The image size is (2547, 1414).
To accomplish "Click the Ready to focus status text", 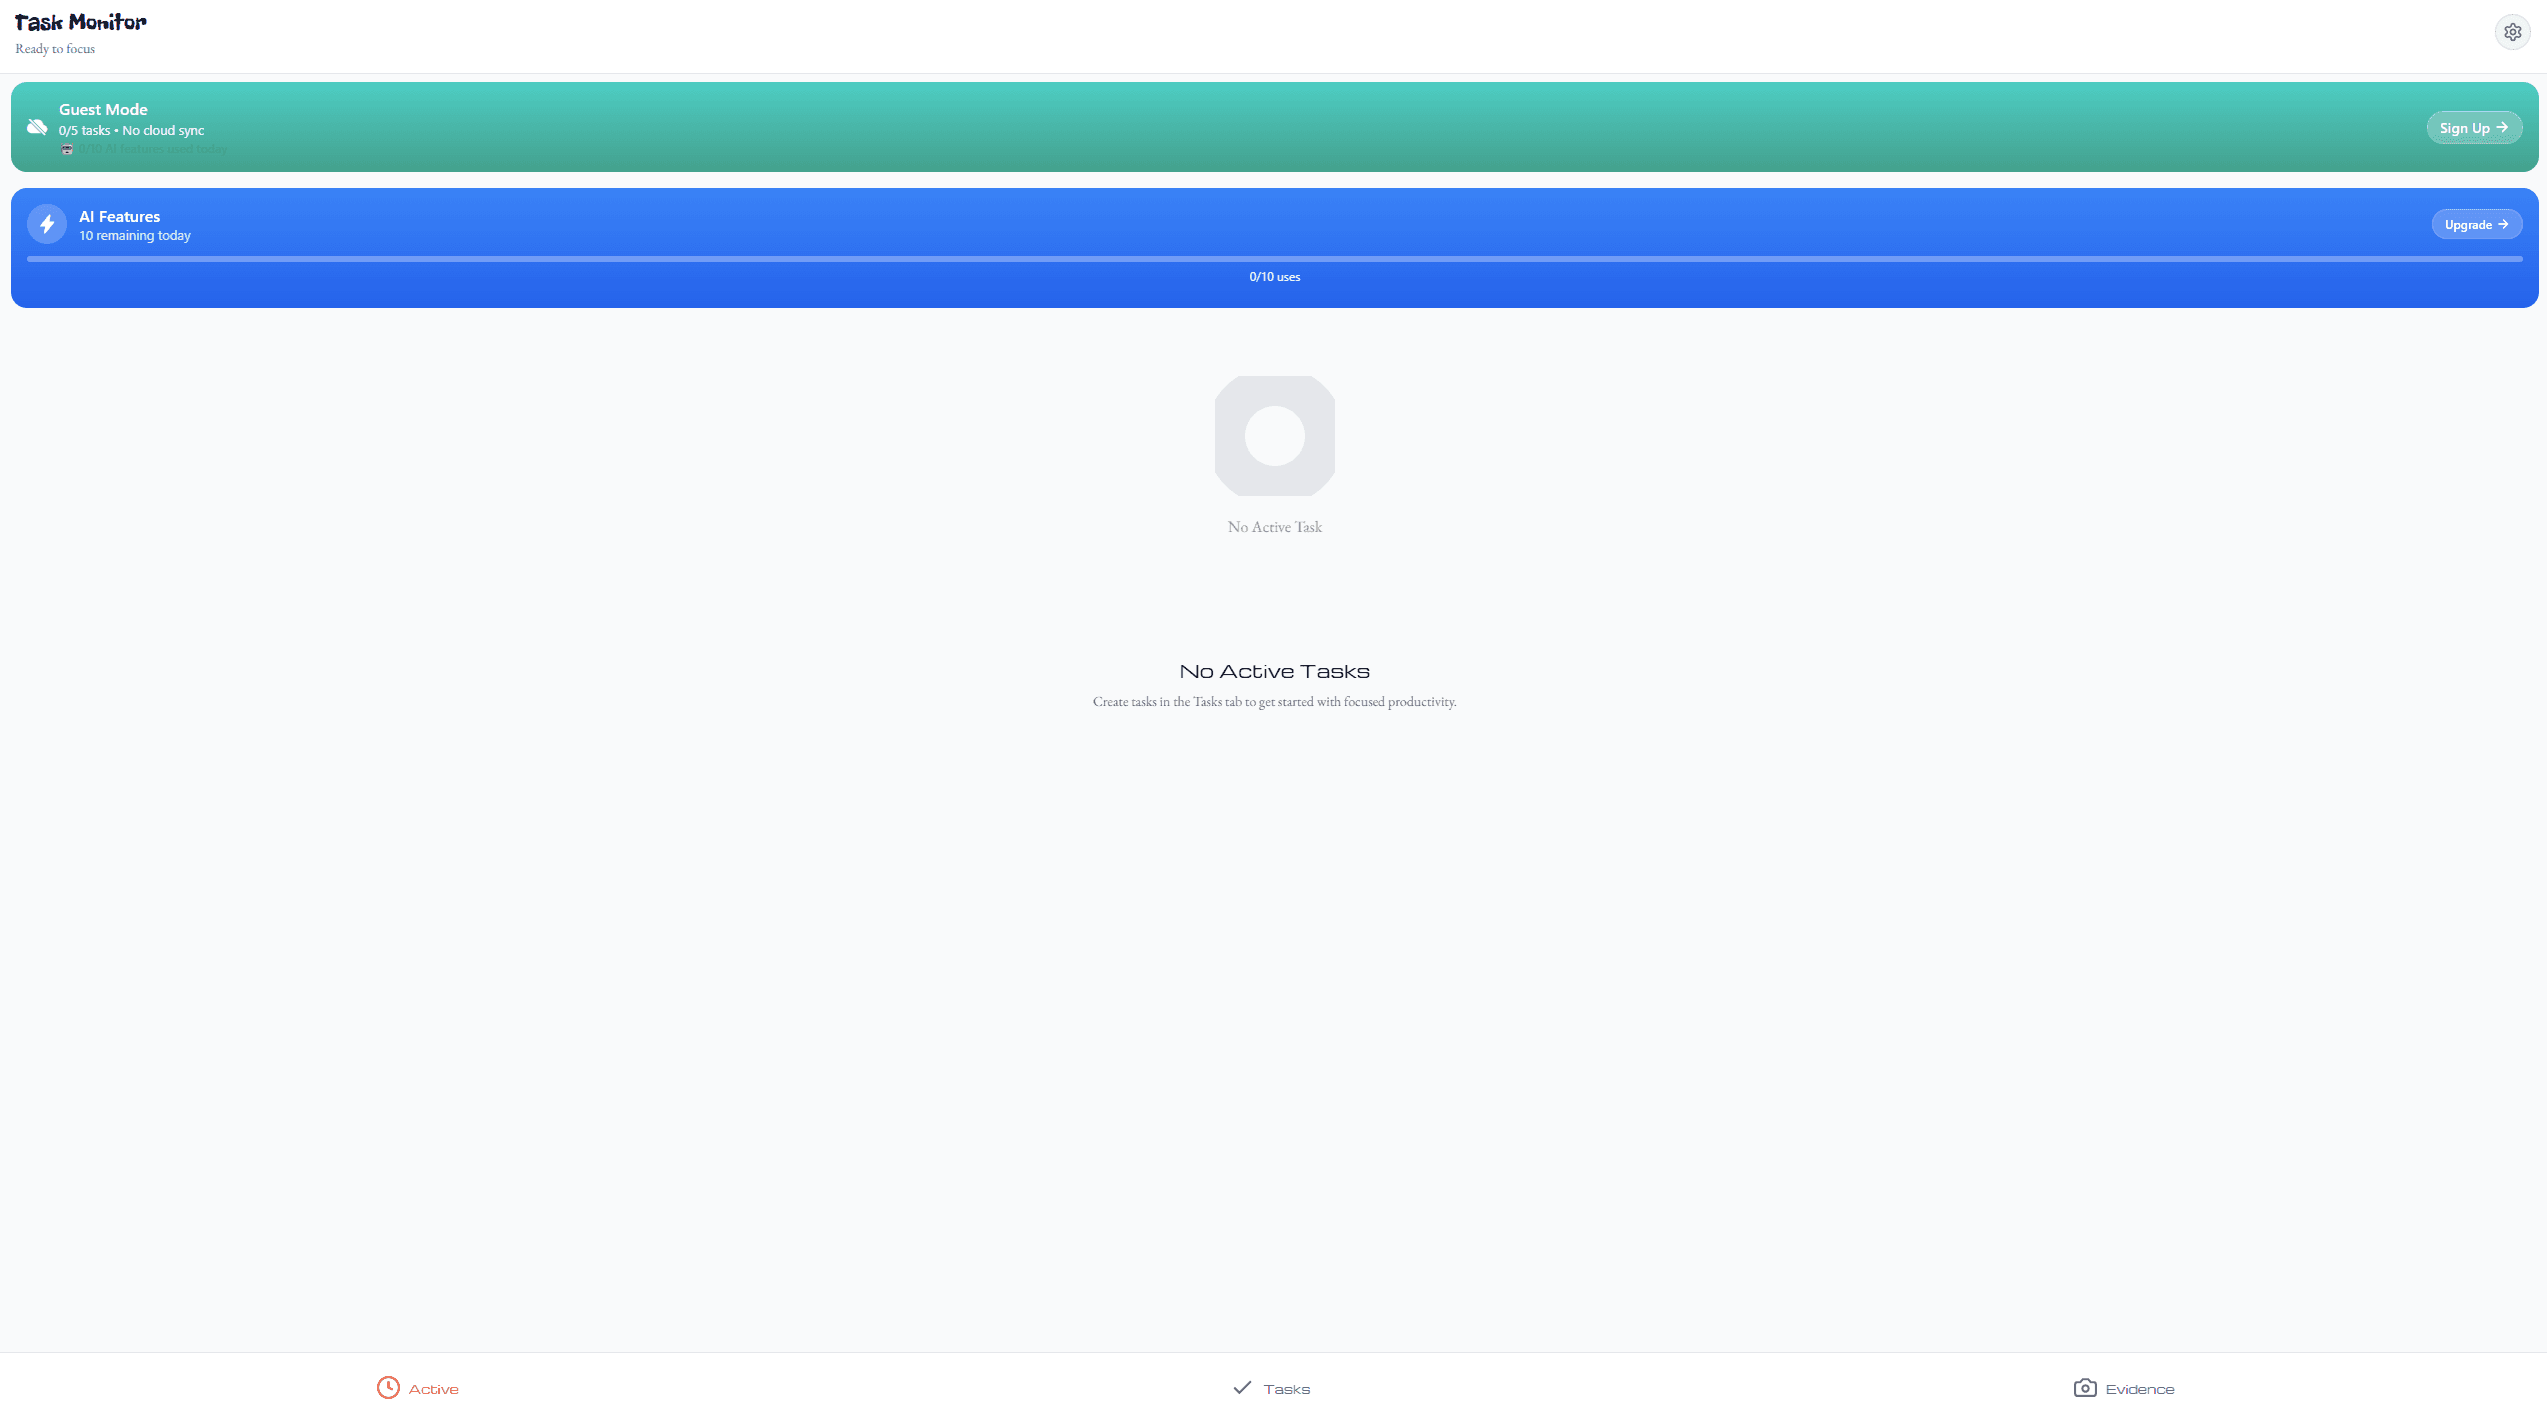I will coord(55,49).
